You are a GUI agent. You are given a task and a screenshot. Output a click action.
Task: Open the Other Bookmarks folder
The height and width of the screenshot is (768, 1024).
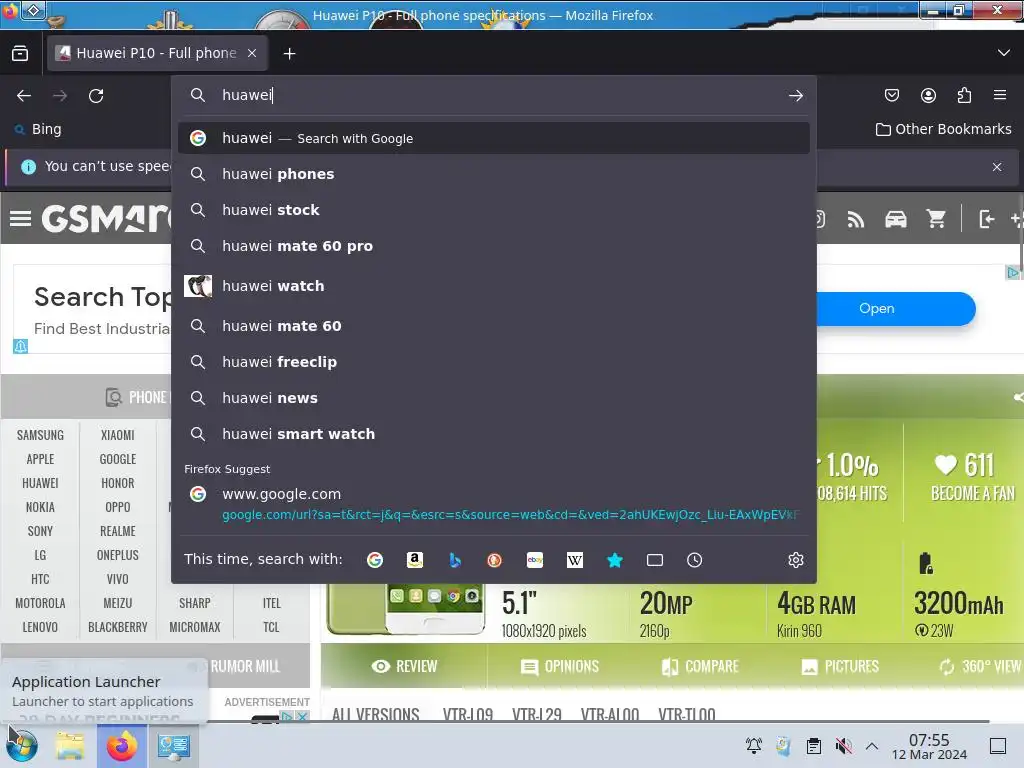point(944,129)
